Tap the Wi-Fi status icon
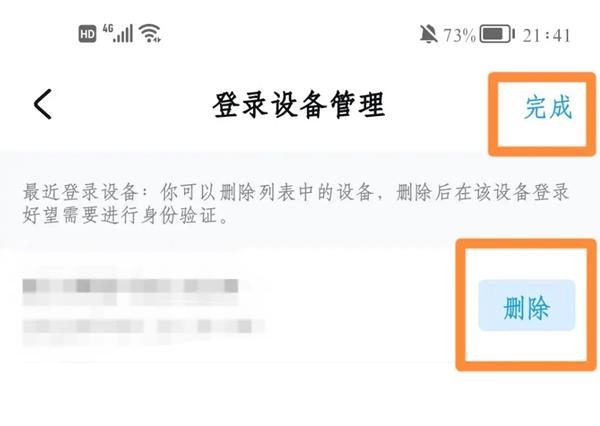Viewport: 600px width, 426px height. click(150, 33)
